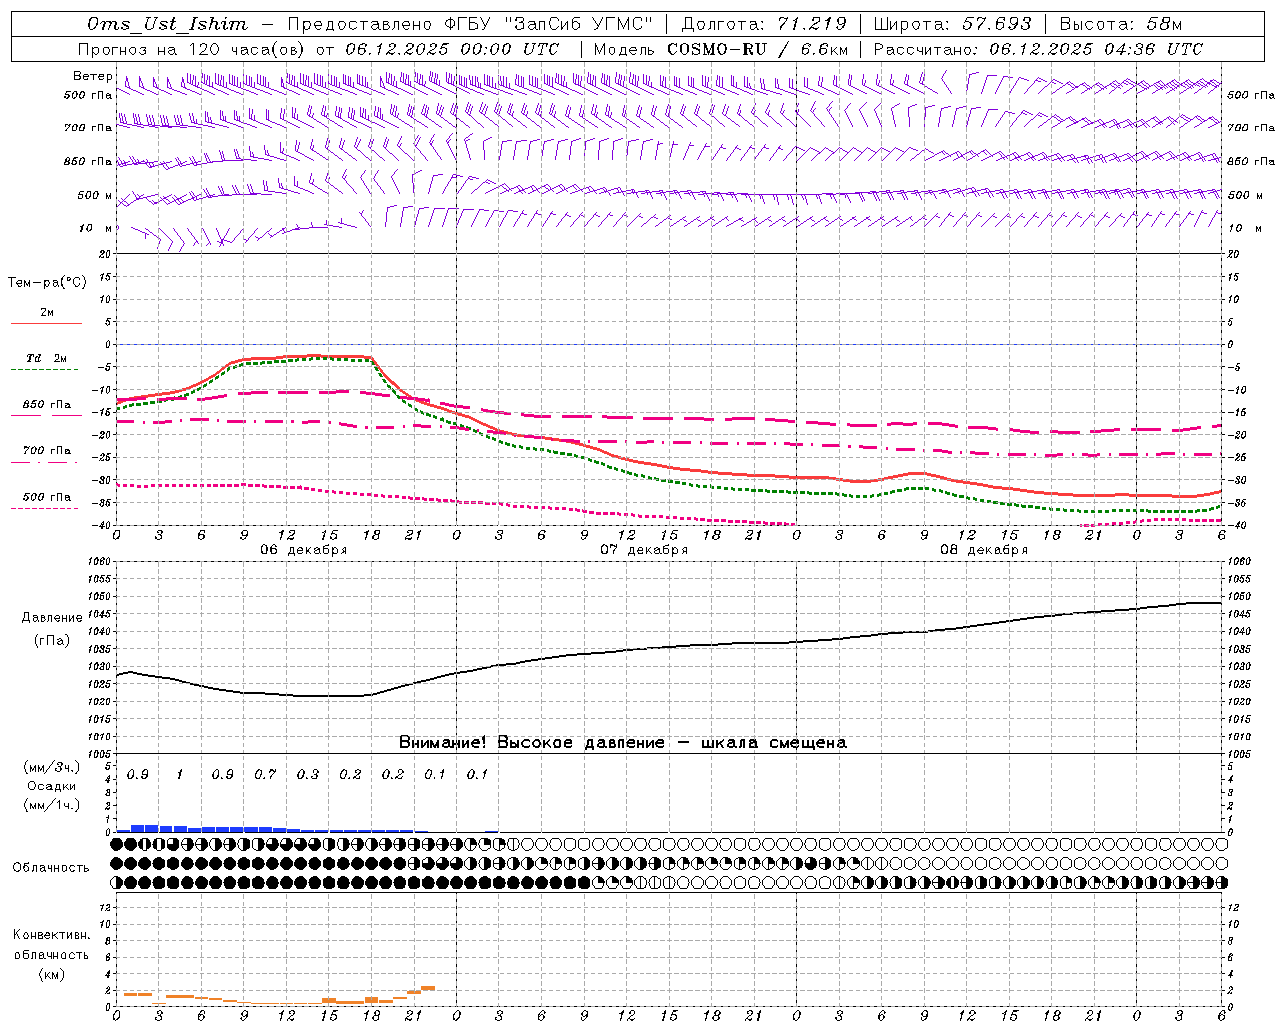Click the Тем-ра(°C) axis title
Image resolution: width=1280 pixels, height=1024 pixels.
coord(47,283)
